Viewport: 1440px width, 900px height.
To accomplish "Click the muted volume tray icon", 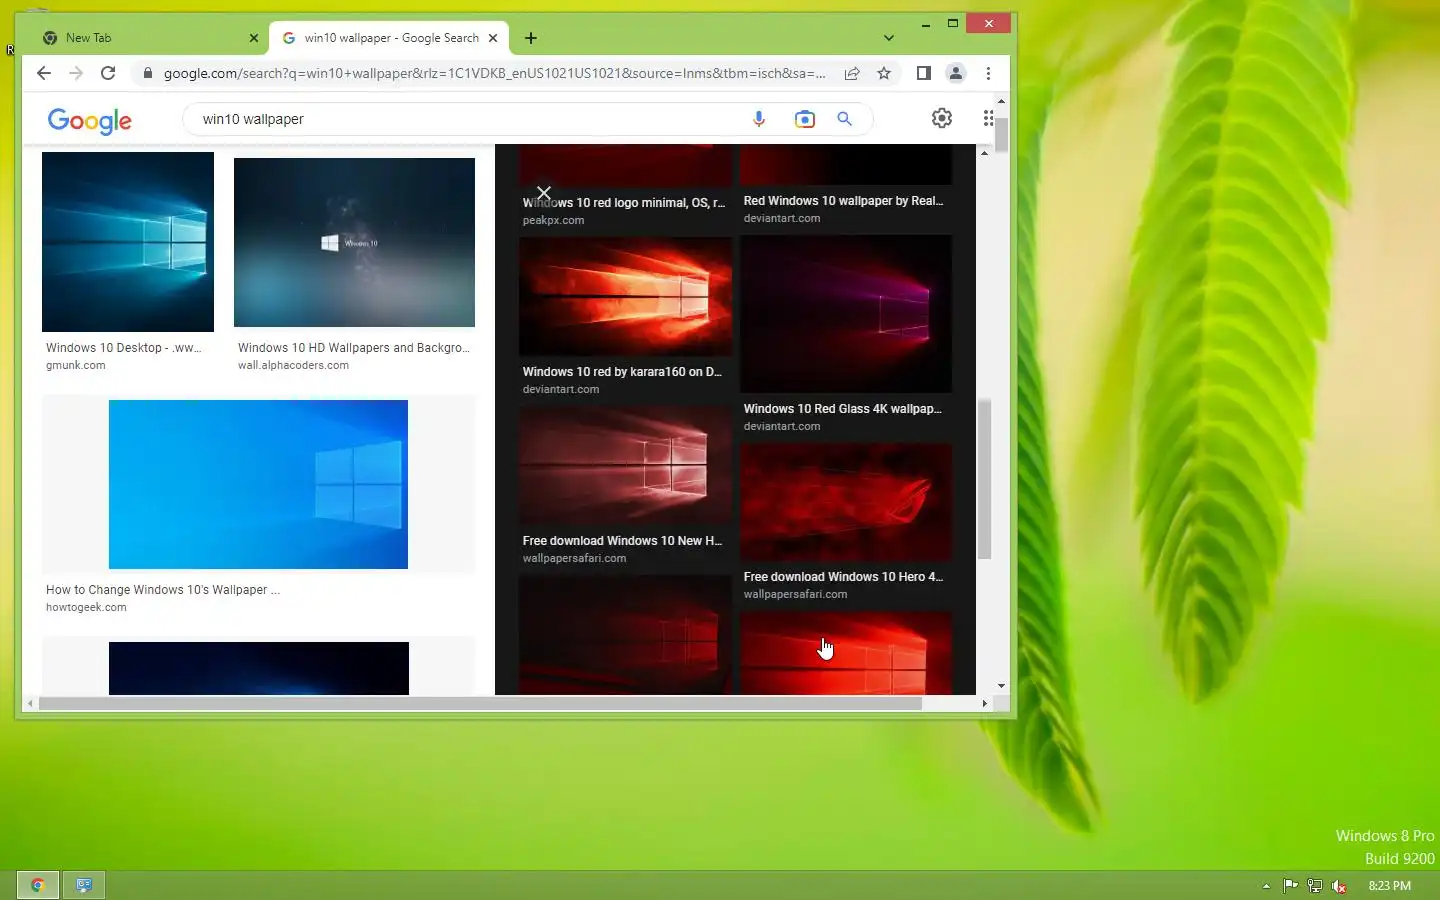I will tap(1339, 886).
